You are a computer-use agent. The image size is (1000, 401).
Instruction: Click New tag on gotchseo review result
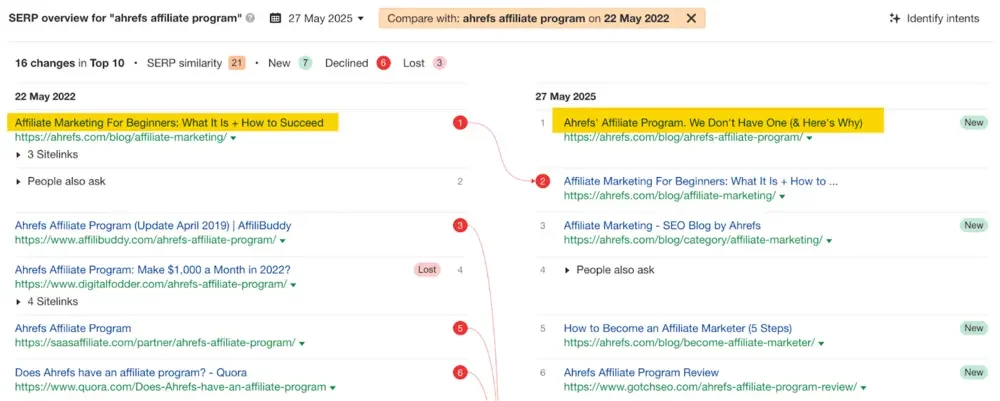pos(974,373)
